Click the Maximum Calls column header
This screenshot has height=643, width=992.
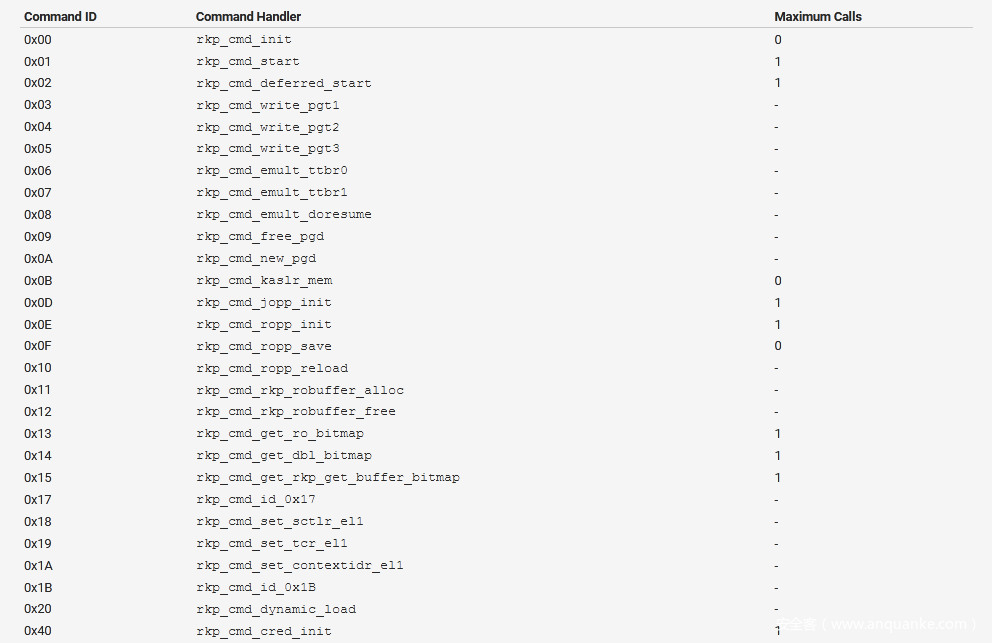click(817, 17)
